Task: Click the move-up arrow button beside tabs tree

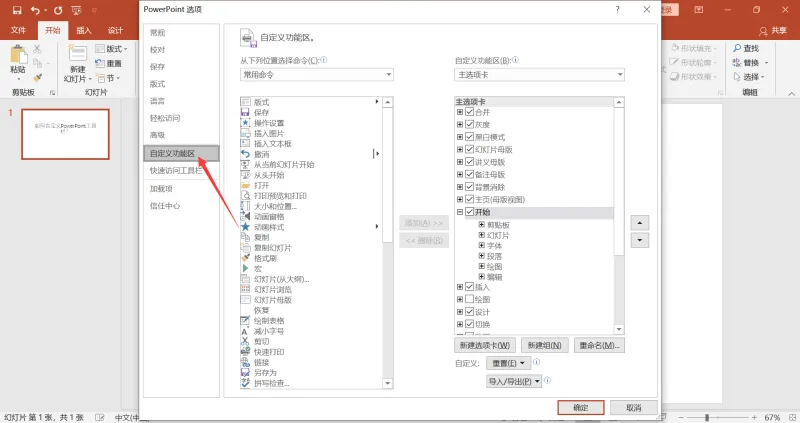Action: click(x=640, y=223)
